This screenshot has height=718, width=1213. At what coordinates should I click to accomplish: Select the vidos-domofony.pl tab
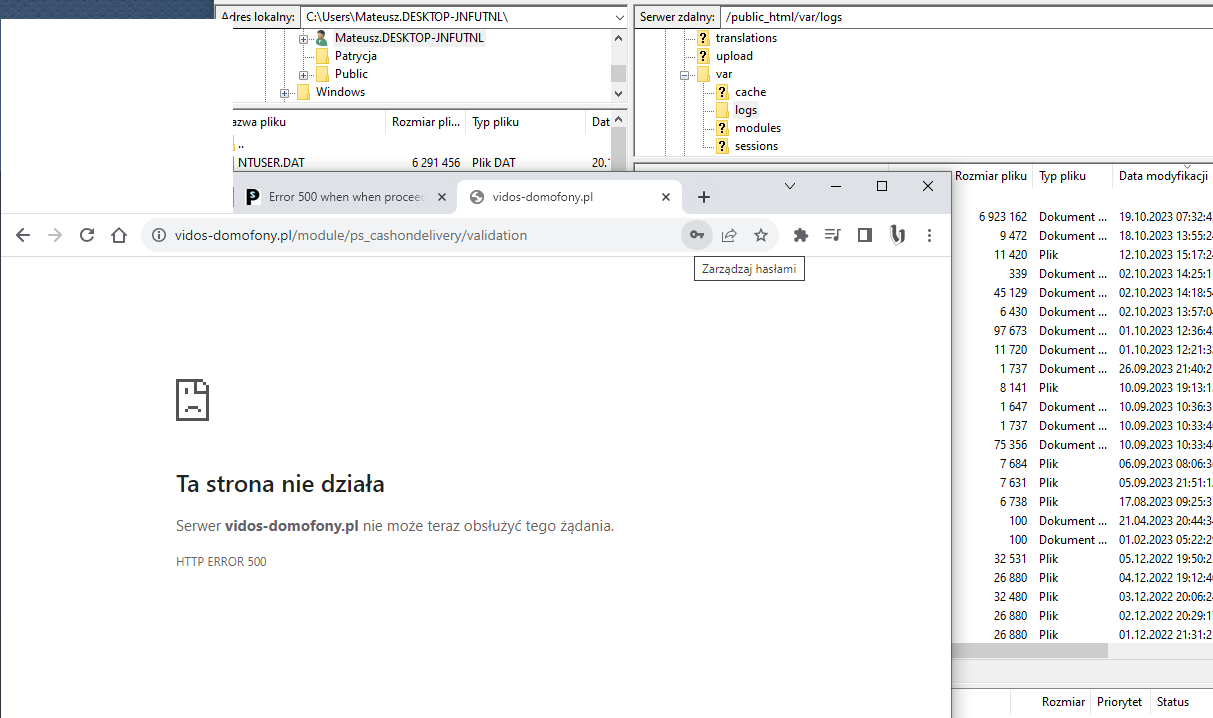(568, 197)
